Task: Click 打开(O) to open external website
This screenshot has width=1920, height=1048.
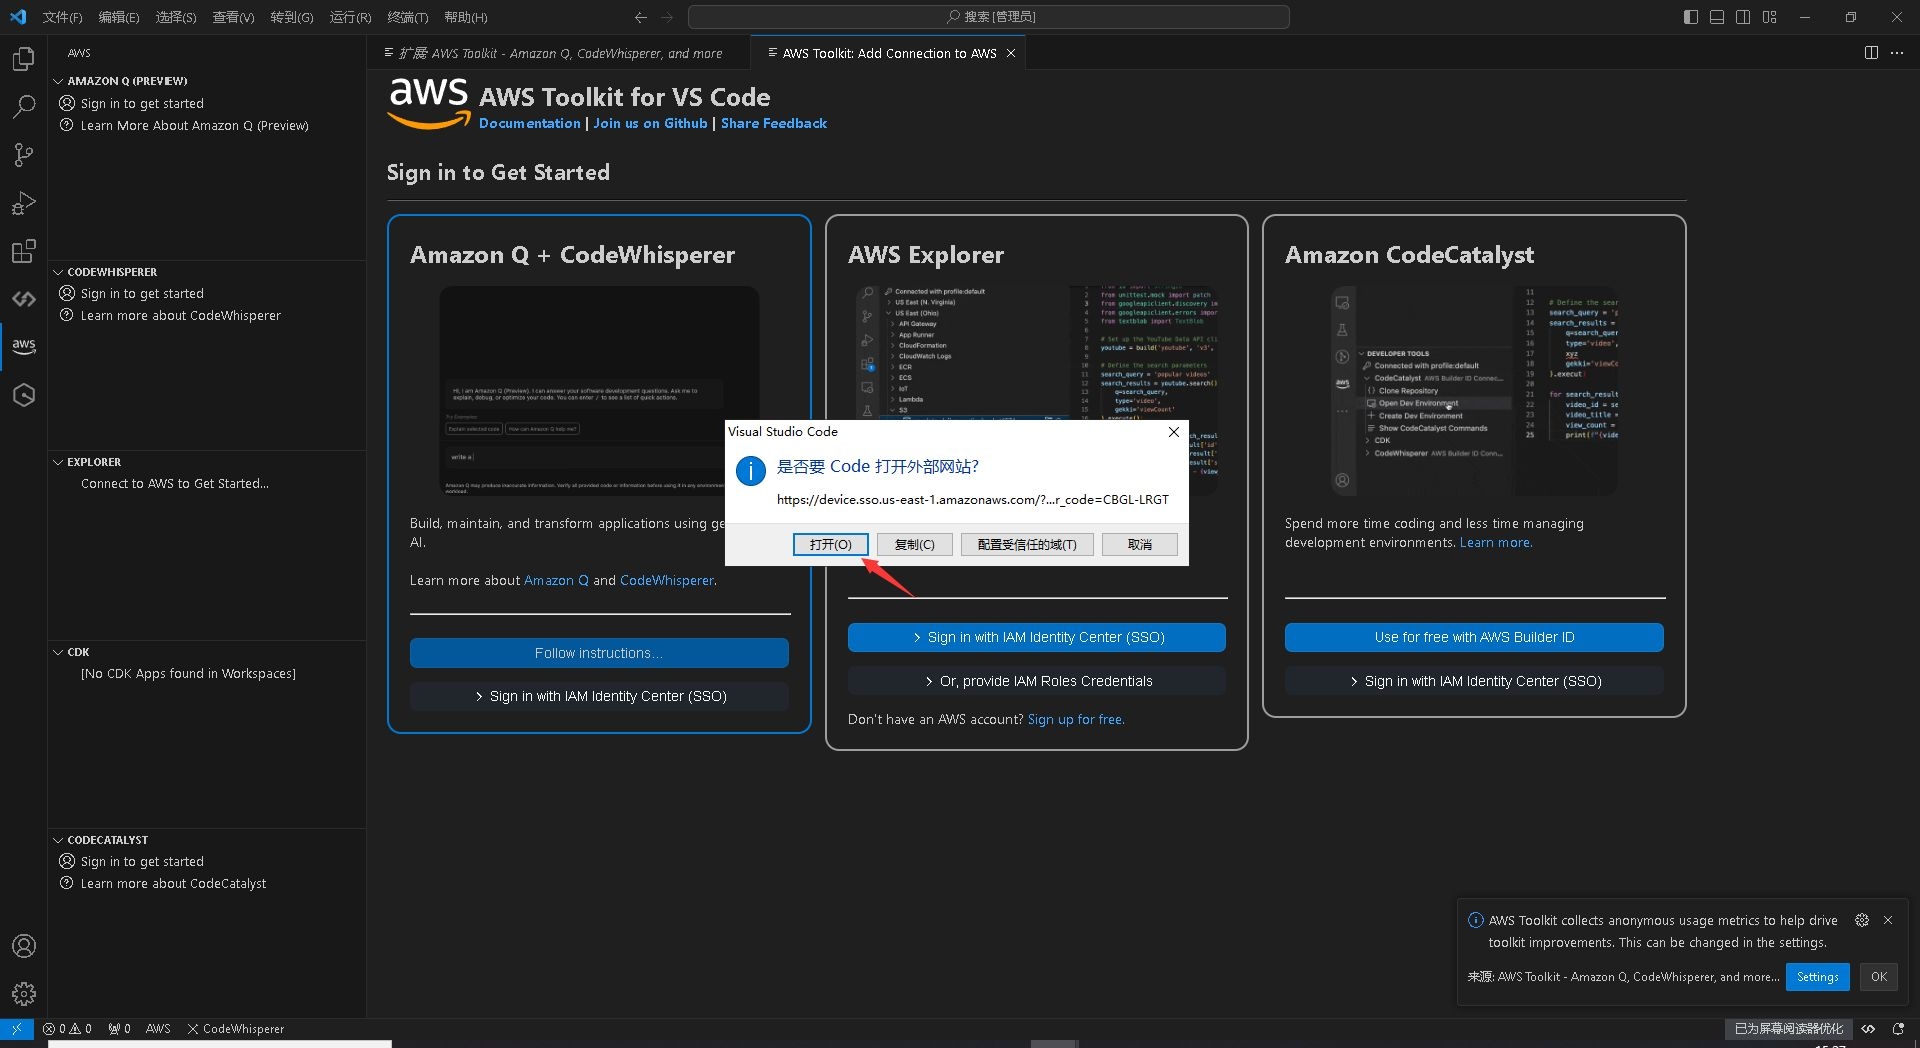Action: pyautogui.click(x=831, y=544)
